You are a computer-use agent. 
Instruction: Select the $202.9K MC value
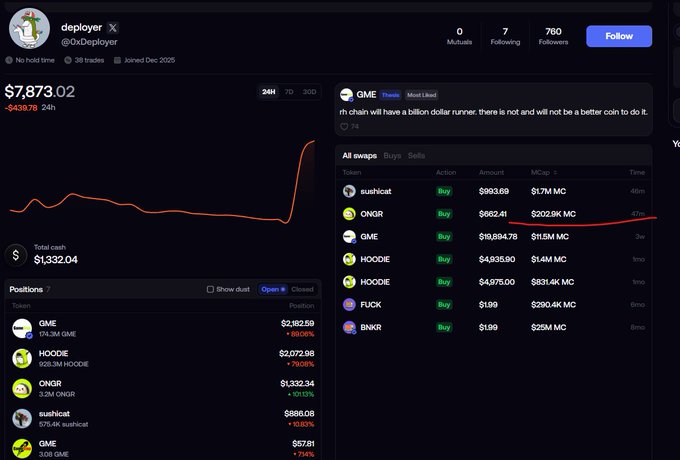click(553, 214)
